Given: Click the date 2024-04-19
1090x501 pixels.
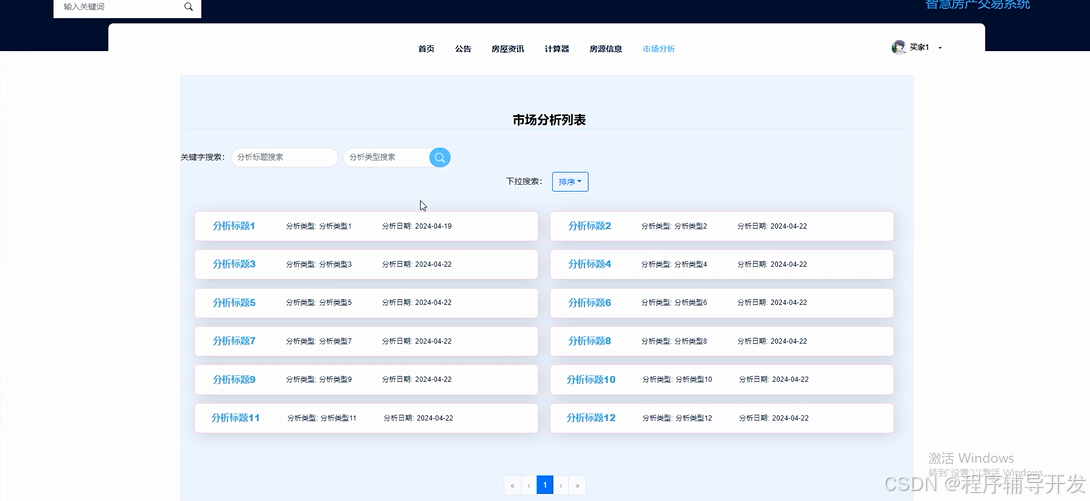Looking at the screenshot, I should (x=433, y=226).
